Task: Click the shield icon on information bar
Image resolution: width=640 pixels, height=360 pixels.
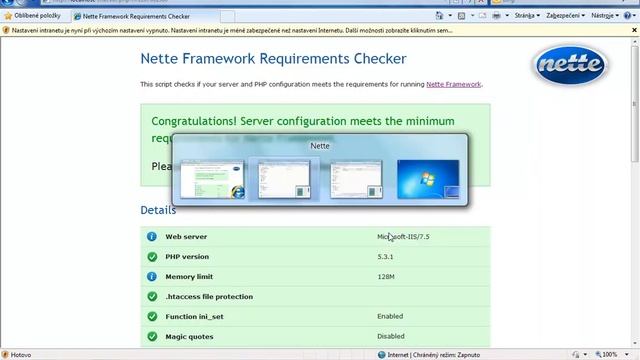Action: pos(6,30)
